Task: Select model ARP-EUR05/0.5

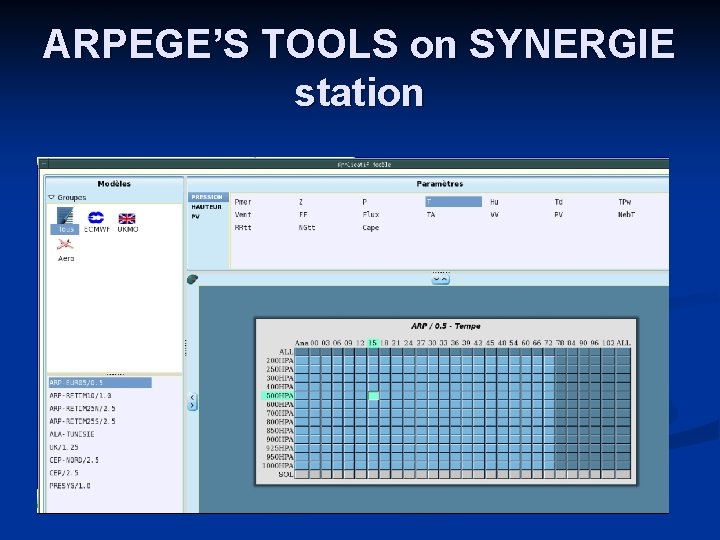Action: tap(100, 382)
